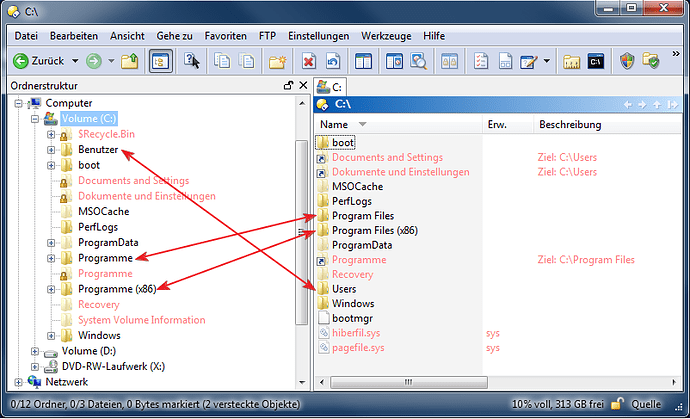Click the security shield icon
Viewport: 690px width, 419px height.
(627, 61)
